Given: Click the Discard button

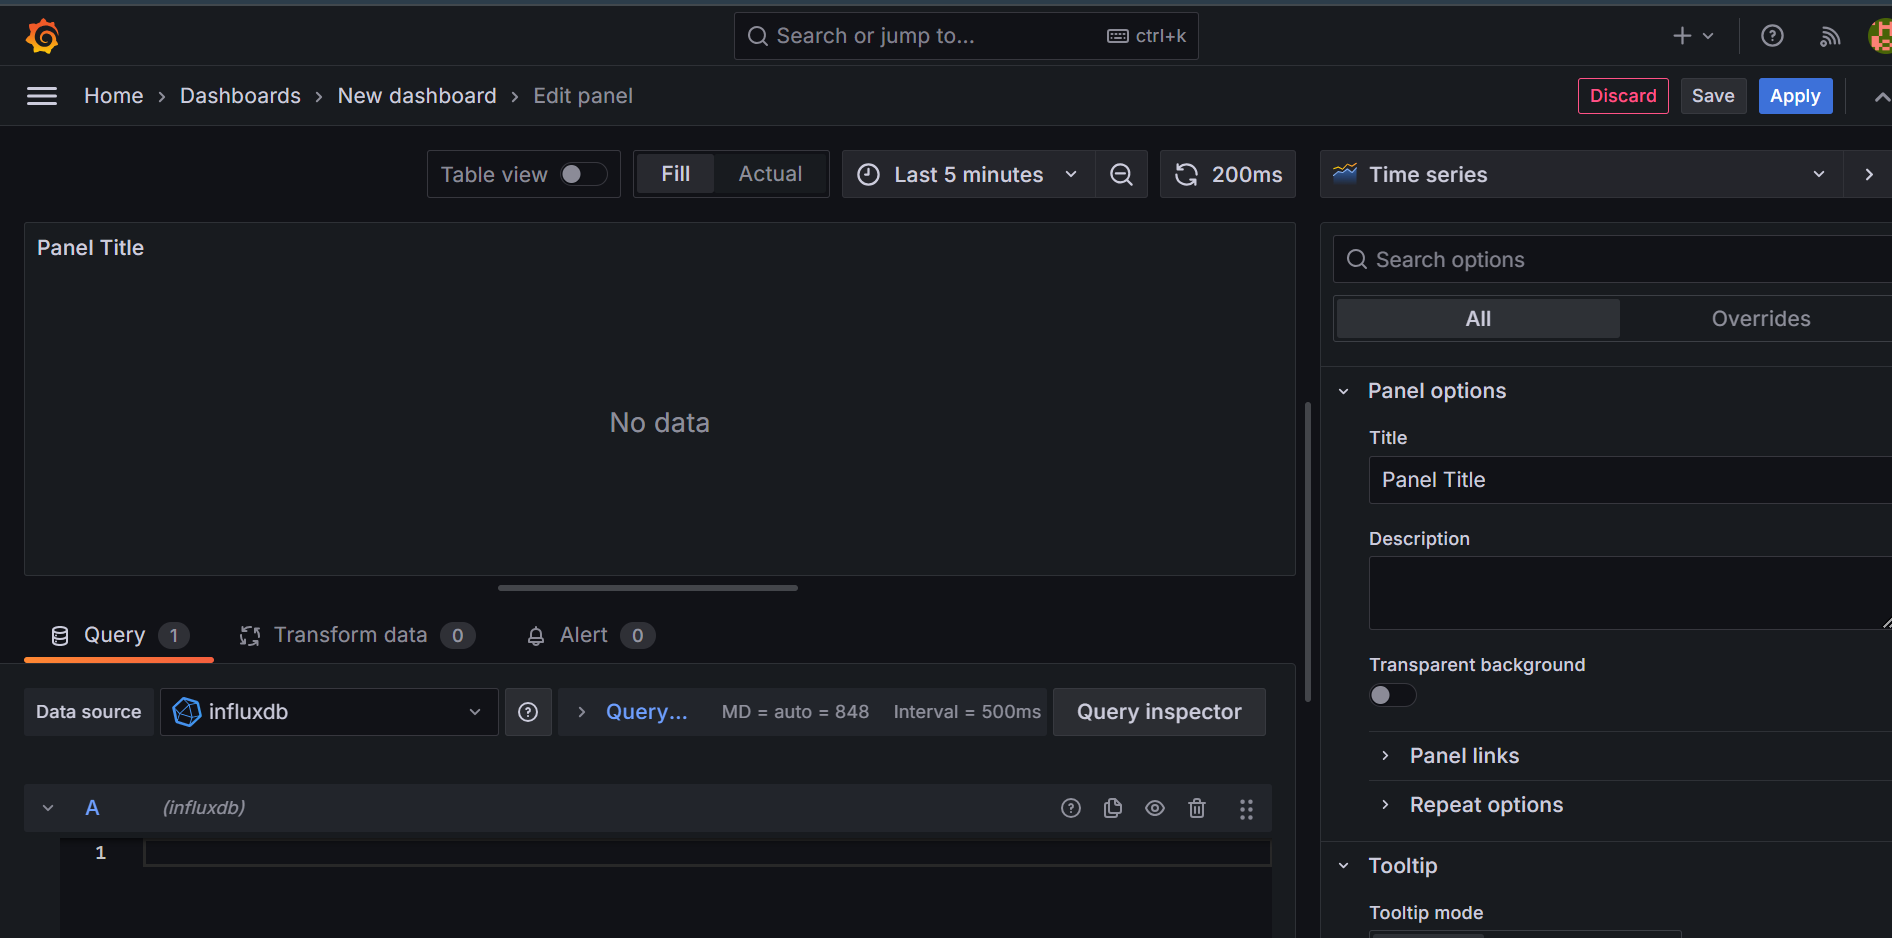Looking at the screenshot, I should pos(1623,96).
